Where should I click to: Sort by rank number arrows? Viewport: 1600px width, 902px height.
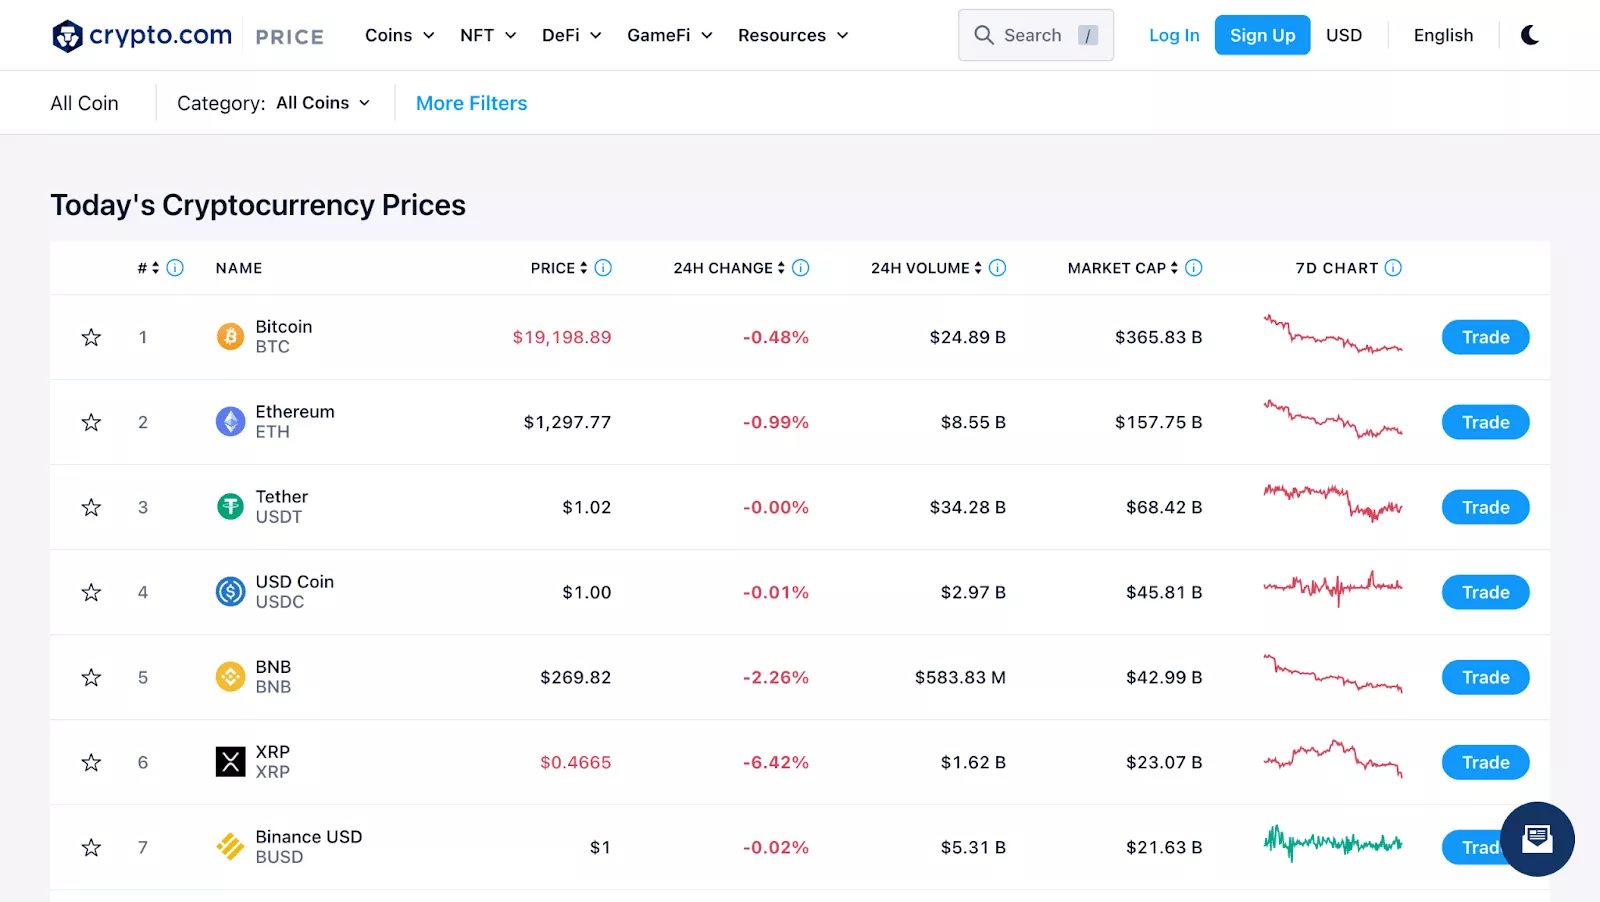pos(156,268)
